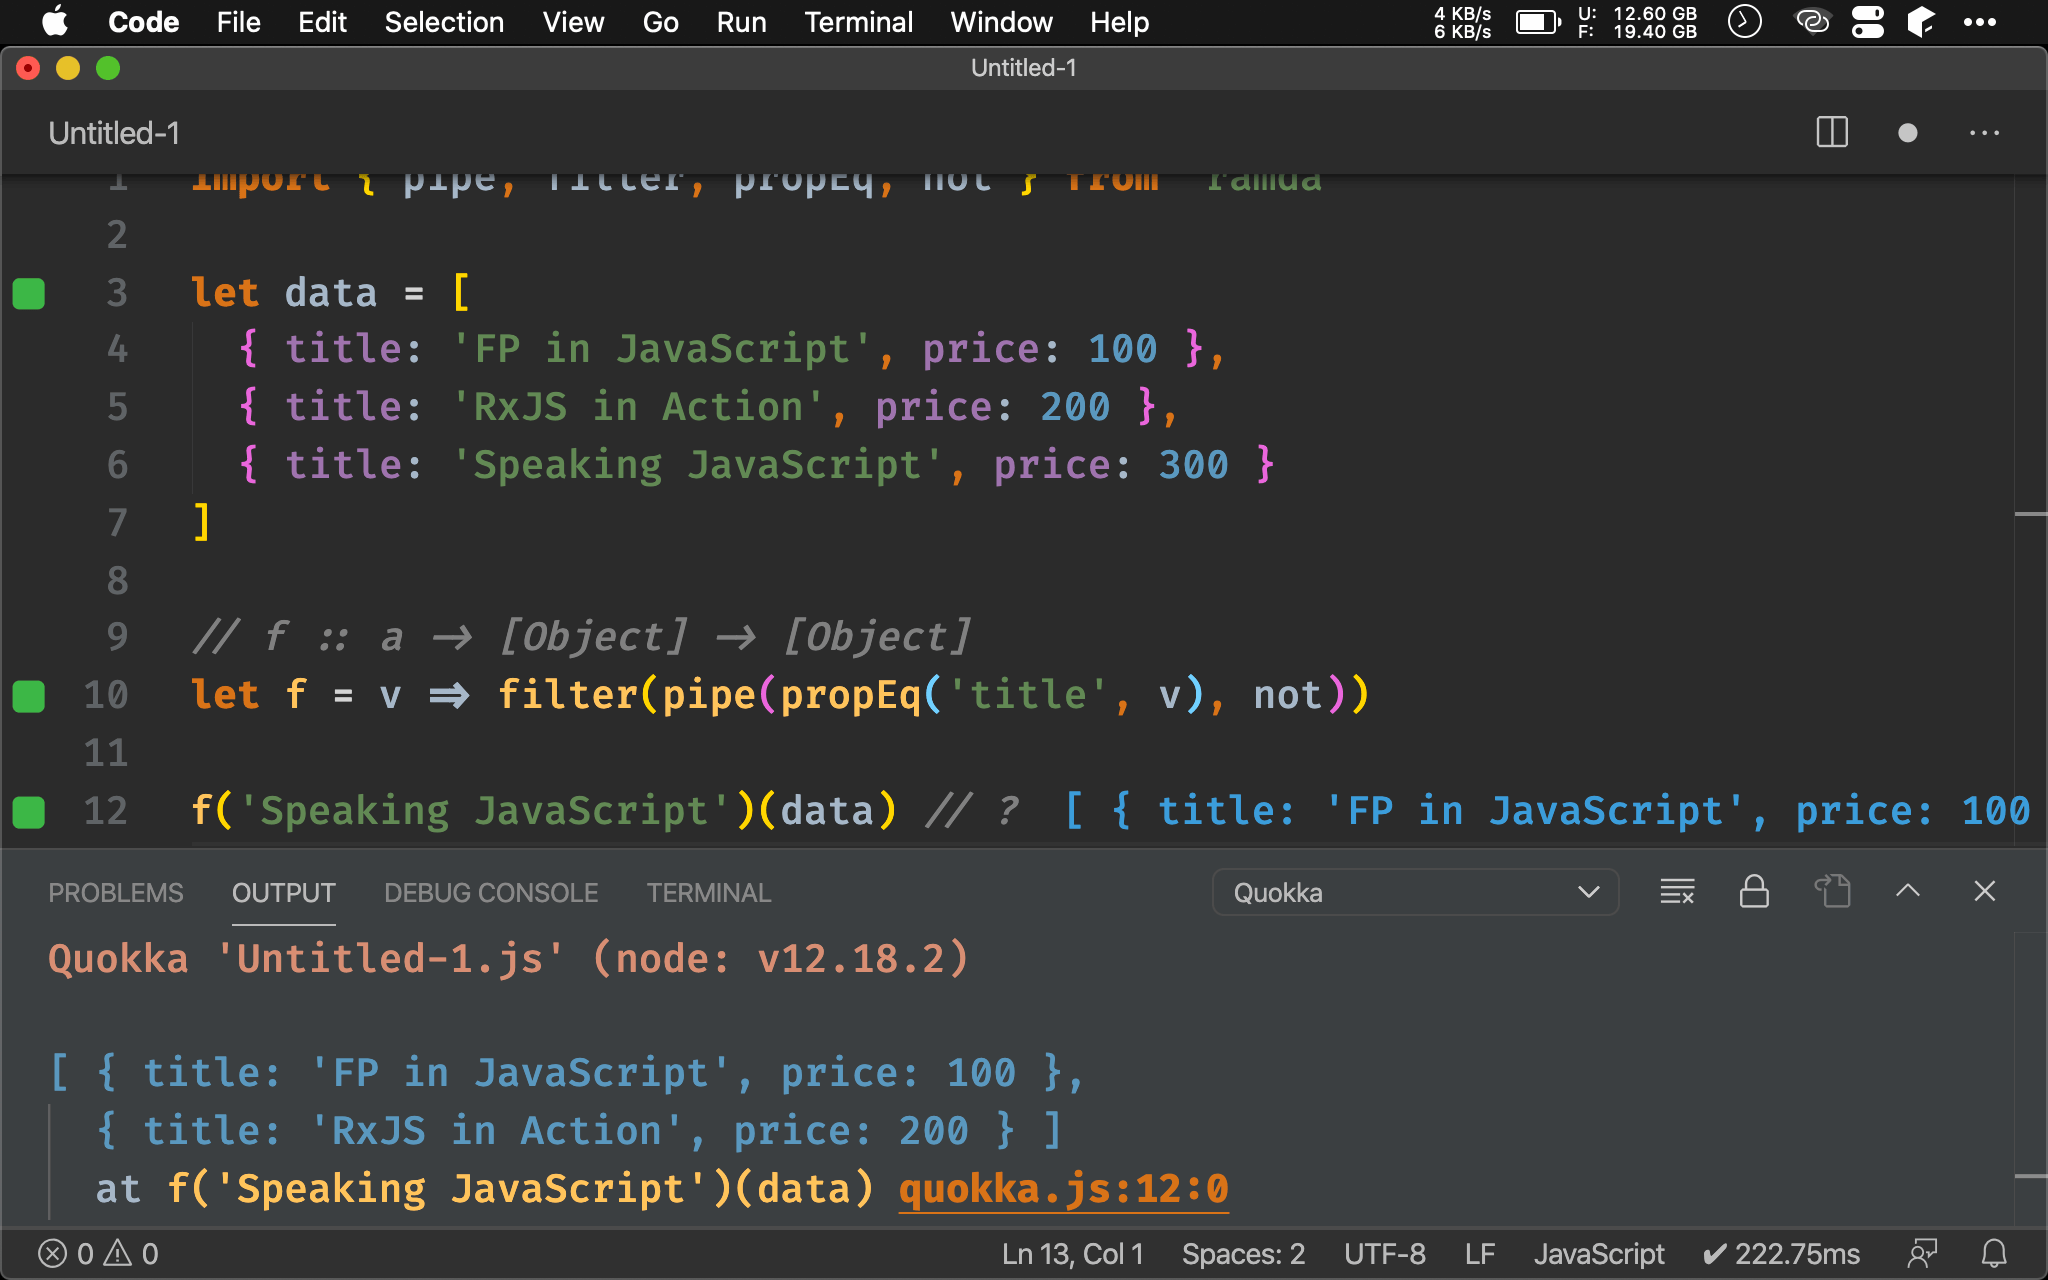The image size is (2048, 1280).
Task: Click line number 10 in the gutter
Action: [106, 695]
